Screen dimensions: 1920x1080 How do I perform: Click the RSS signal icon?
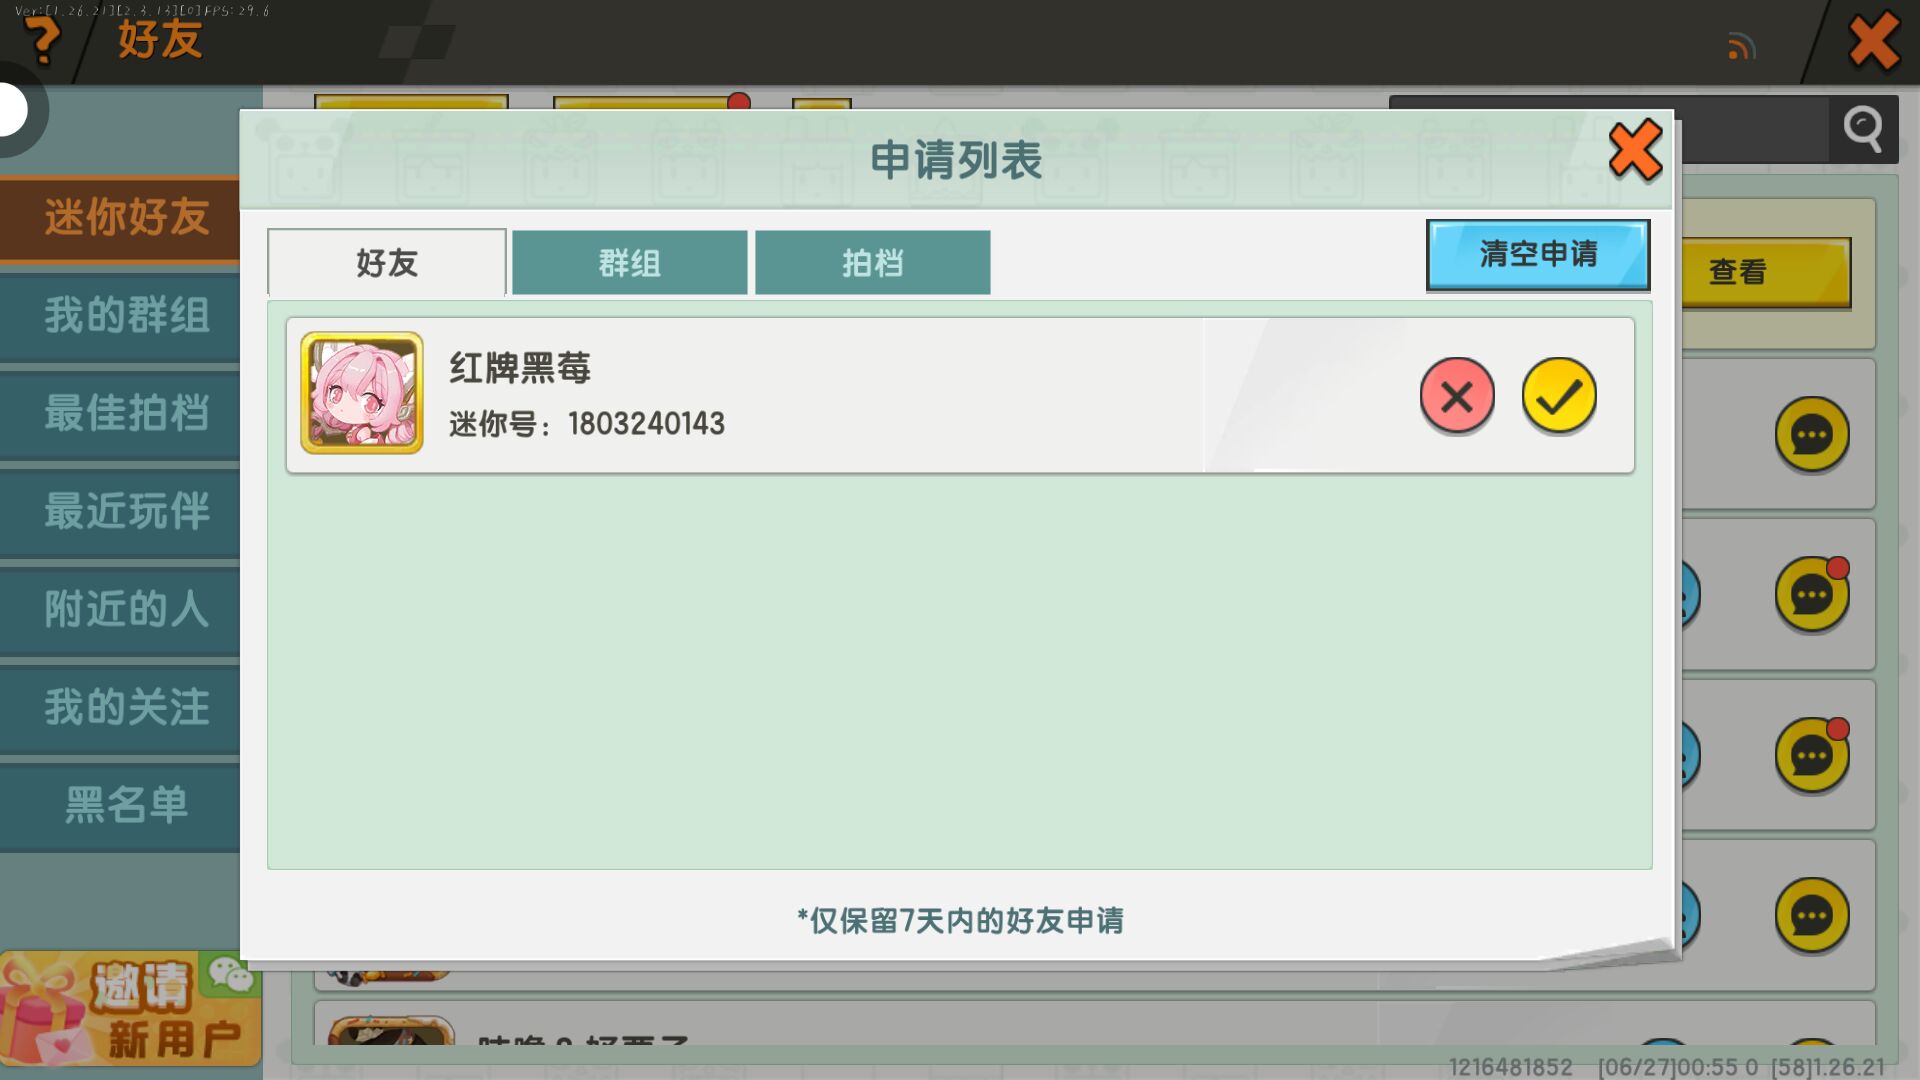click(1741, 46)
